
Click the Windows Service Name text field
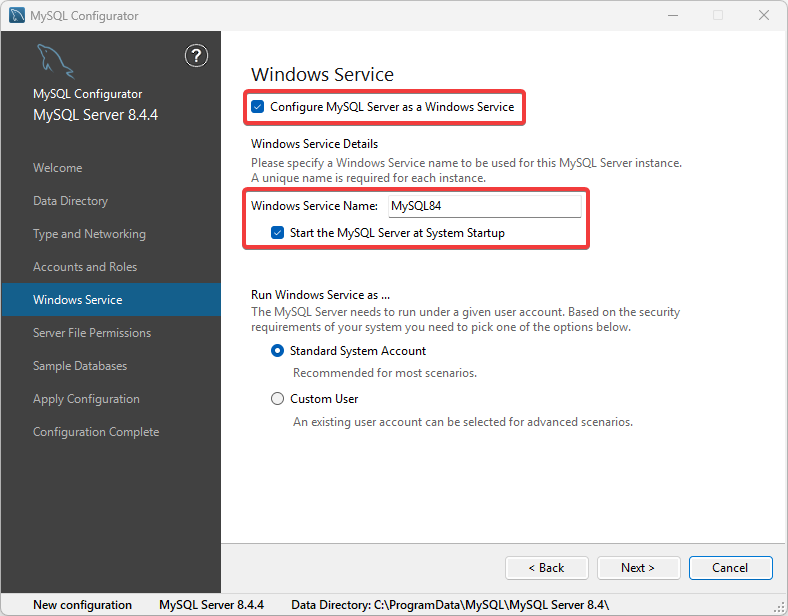483,206
